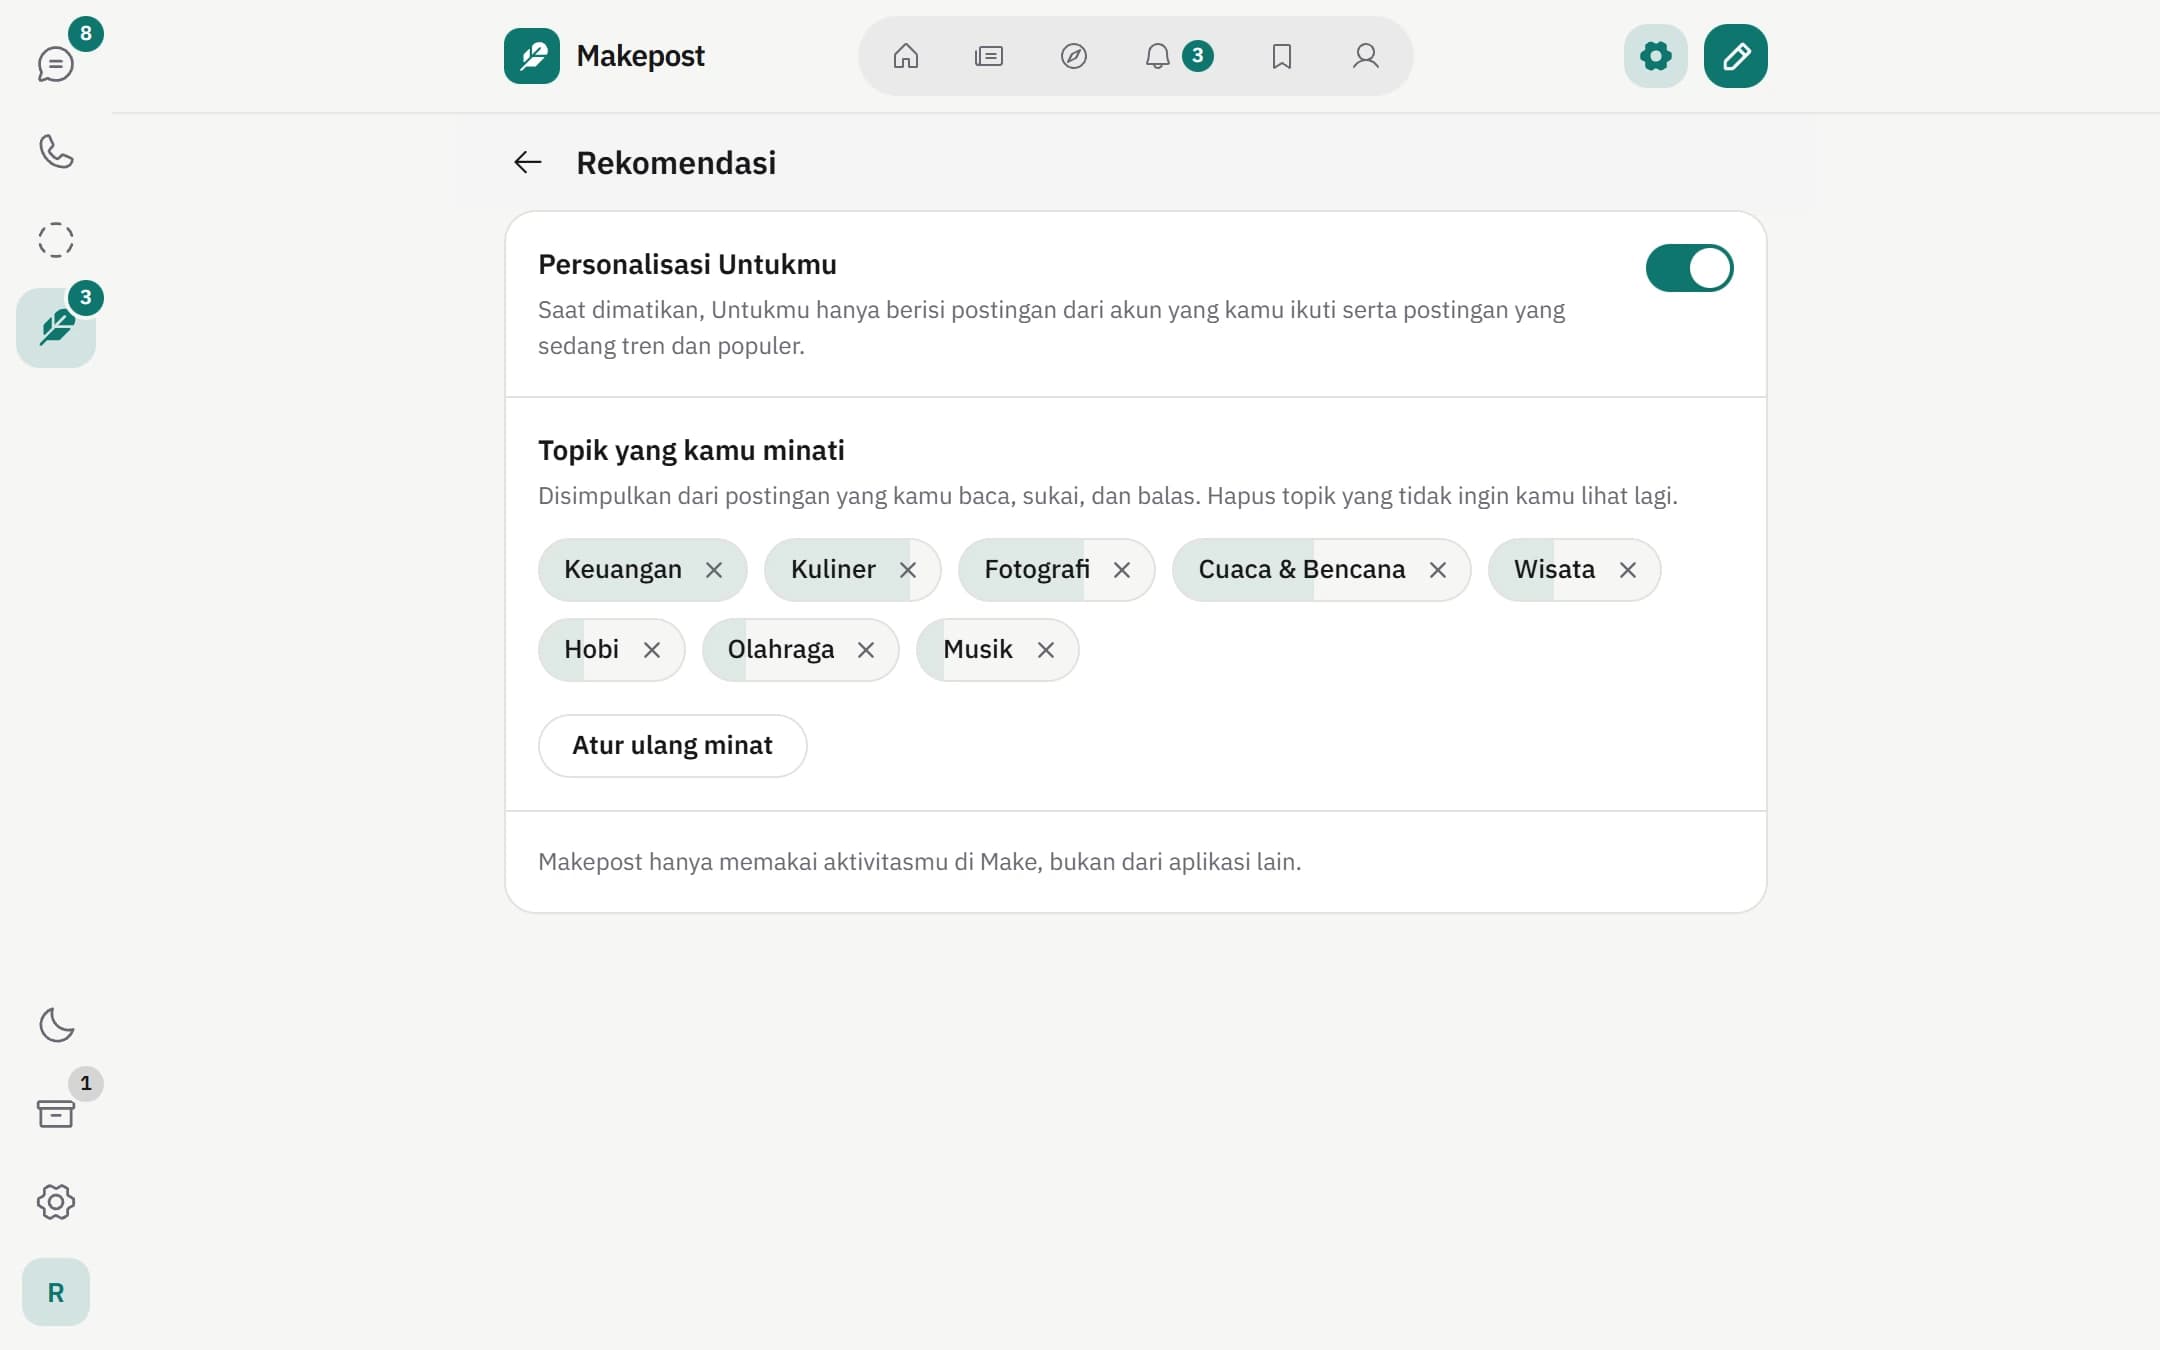Go back from Rekomendasi page
Image resolution: width=2160 pixels, height=1350 pixels.
click(528, 162)
